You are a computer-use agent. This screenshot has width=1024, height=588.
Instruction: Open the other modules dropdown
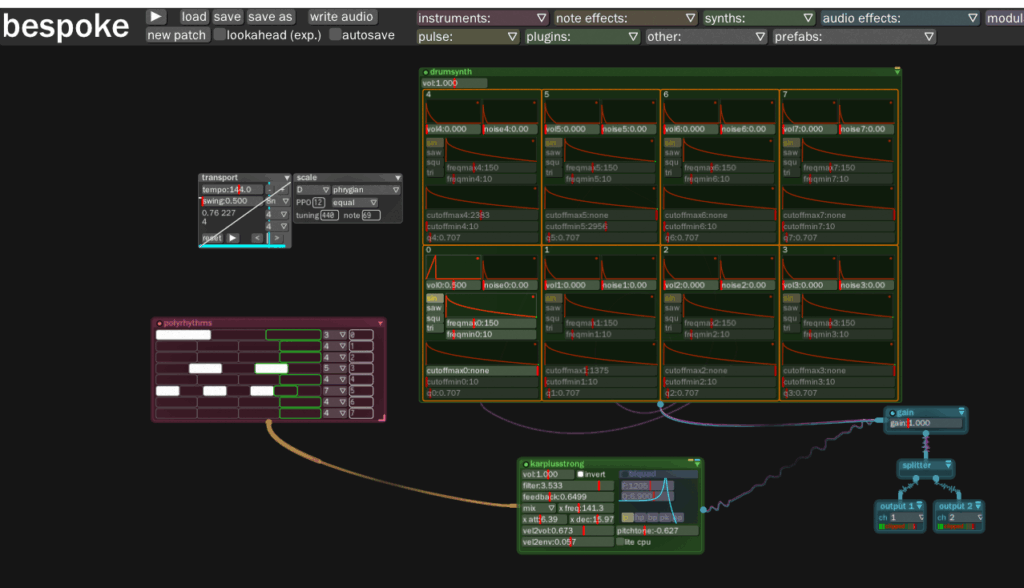[x=705, y=37]
